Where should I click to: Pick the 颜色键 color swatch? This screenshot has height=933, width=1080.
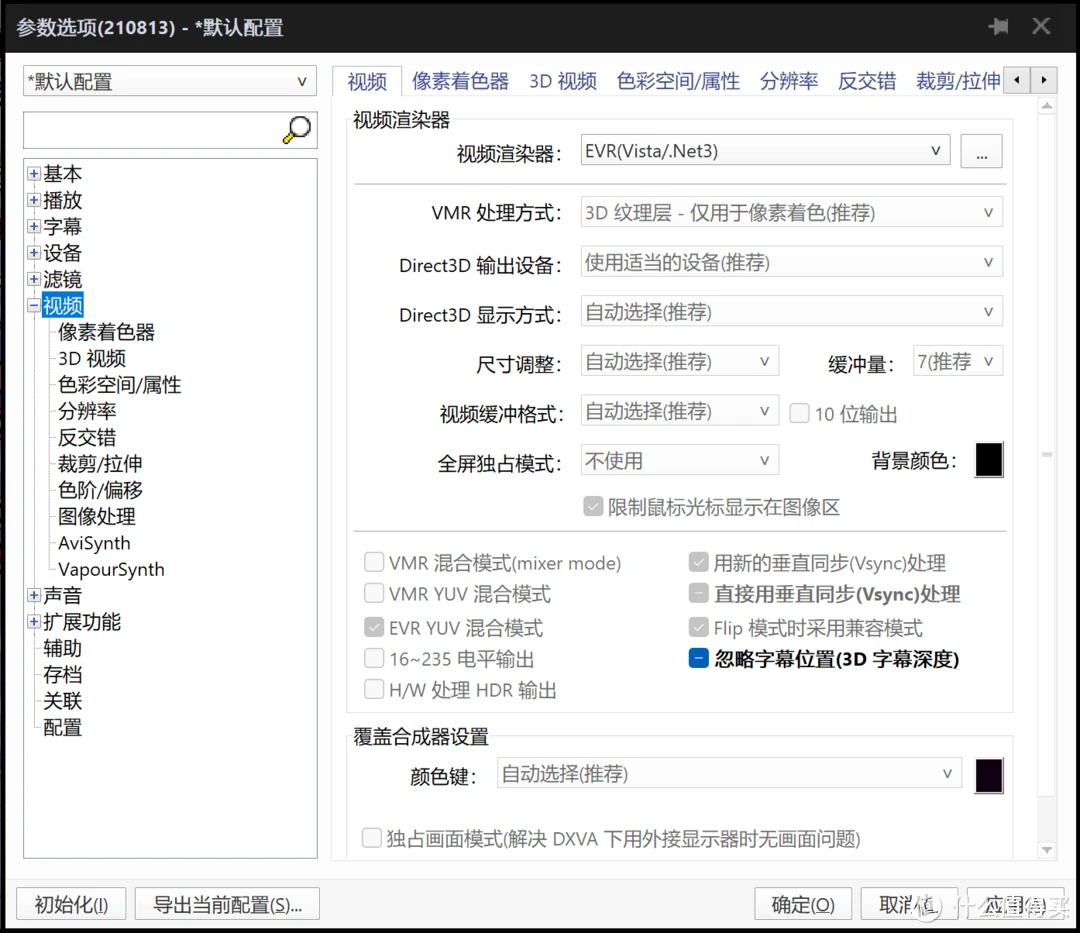[988, 776]
